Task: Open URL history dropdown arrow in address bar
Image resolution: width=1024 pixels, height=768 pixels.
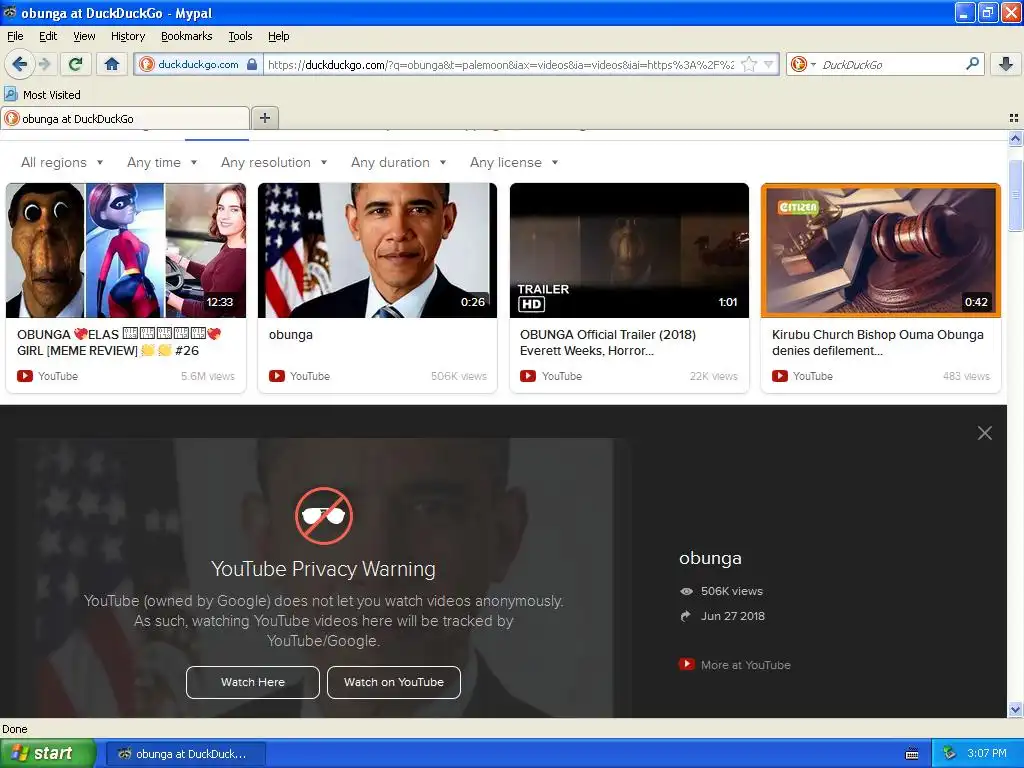Action: (769, 64)
